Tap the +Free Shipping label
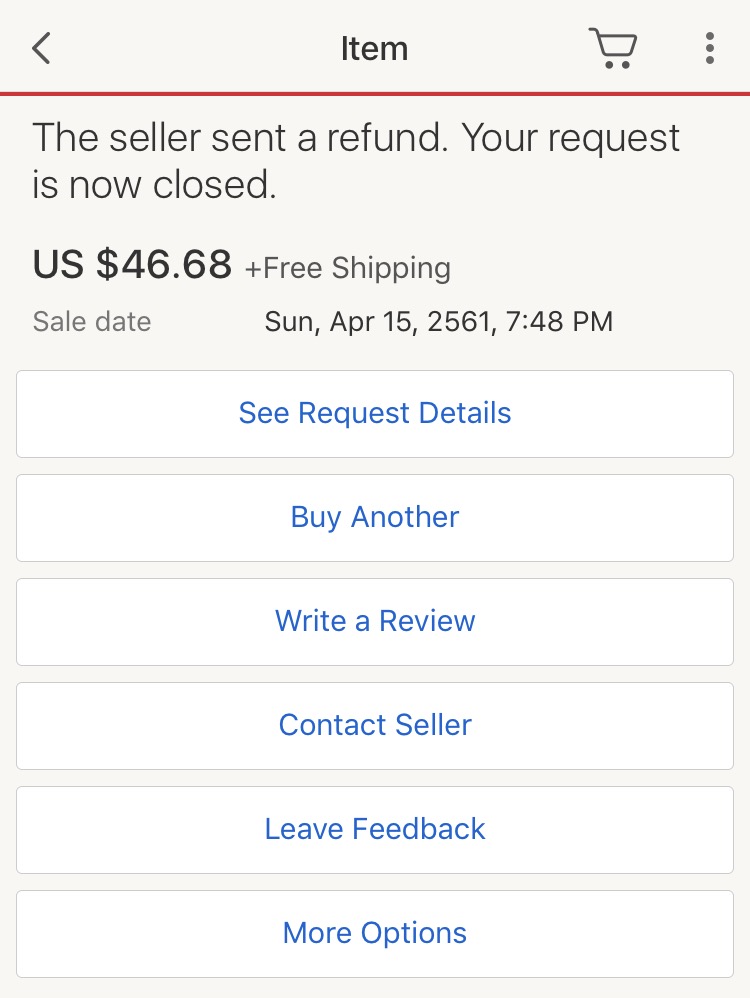This screenshot has height=998, width=750. (x=348, y=268)
